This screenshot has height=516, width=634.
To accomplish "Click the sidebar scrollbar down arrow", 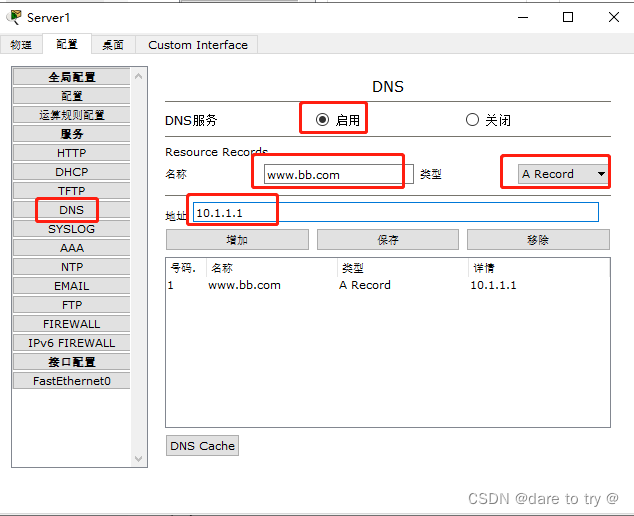I will pyautogui.click(x=139, y=459).
